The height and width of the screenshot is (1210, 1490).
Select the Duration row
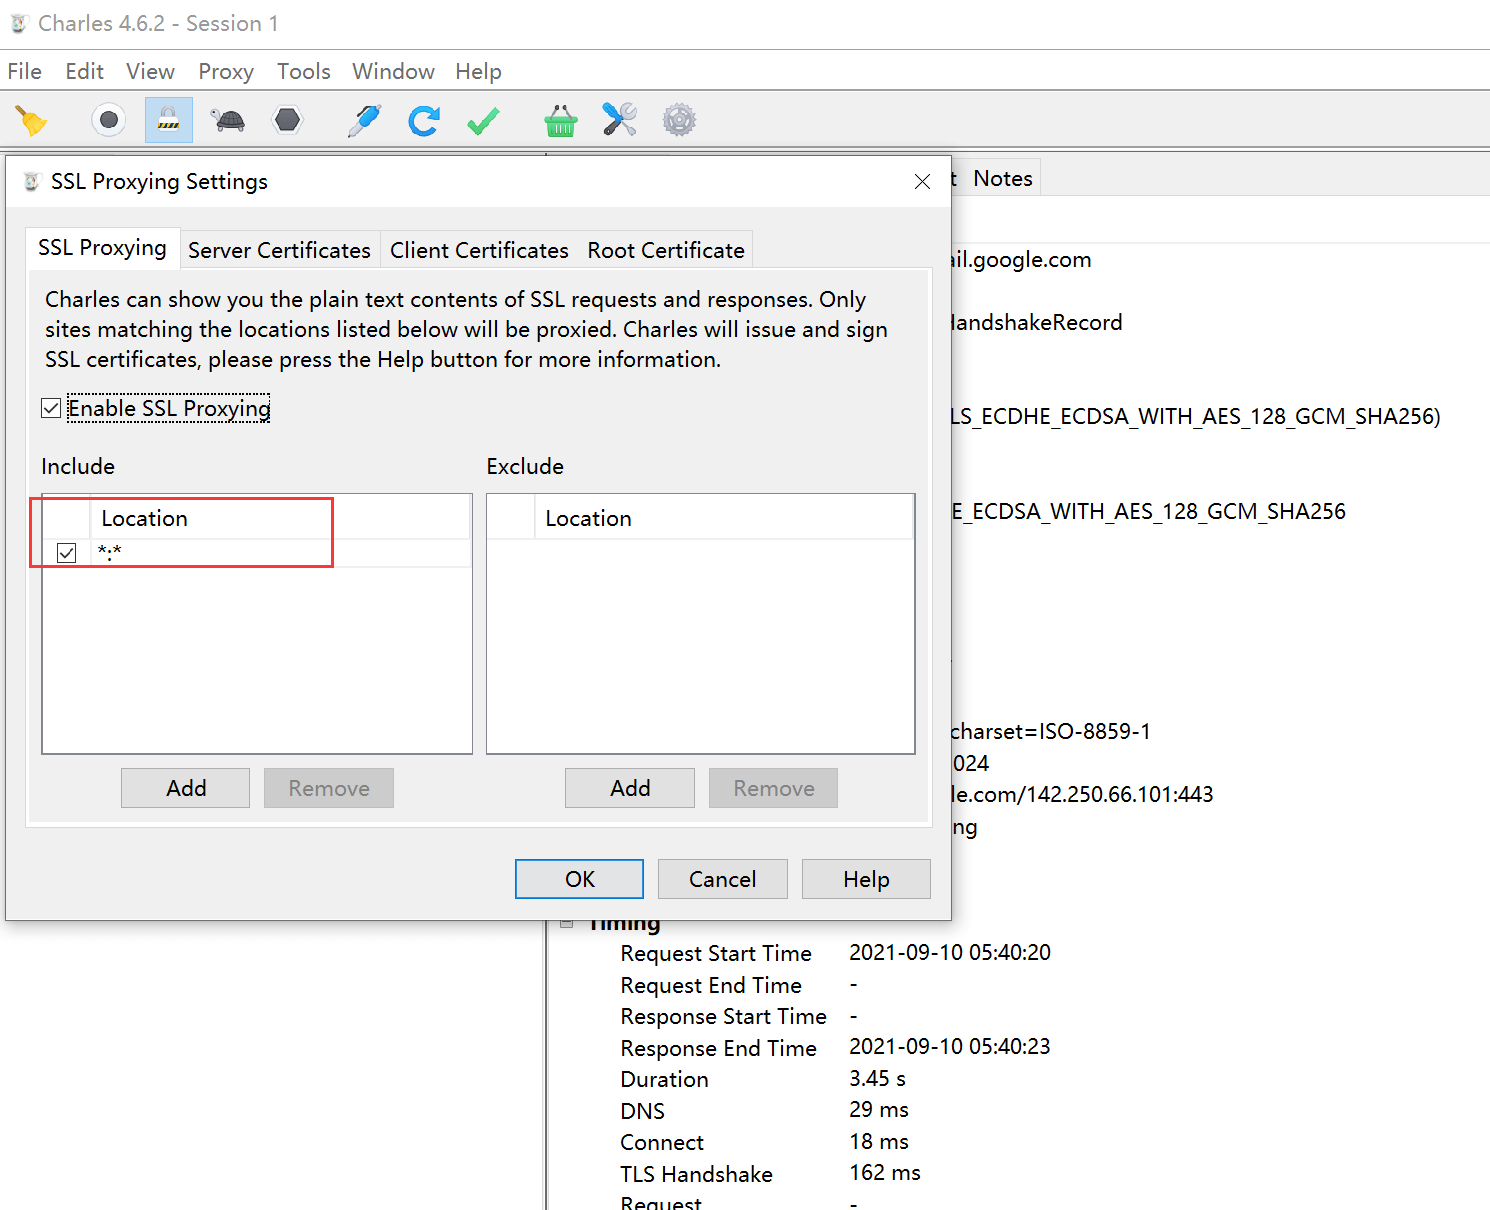(763, 1079)
